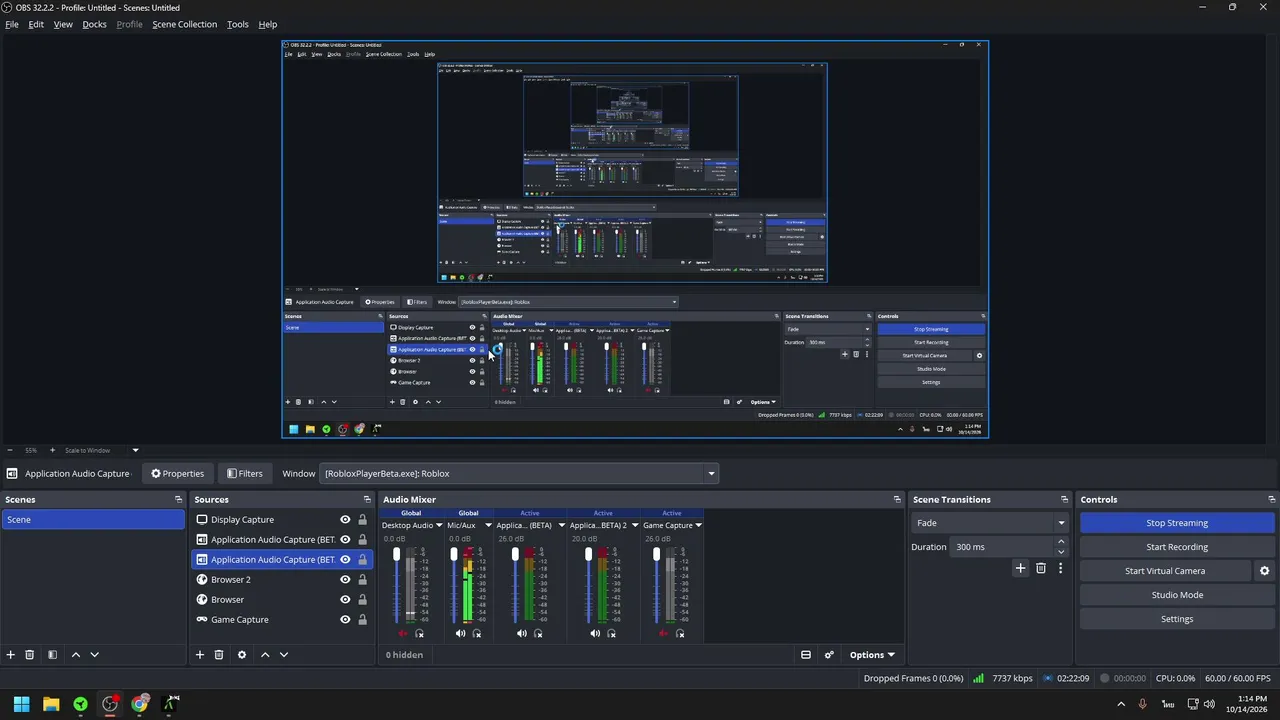Move selected source down in Sources toolbar
The width and height of the screenshot is (1280, 720).
284,655
